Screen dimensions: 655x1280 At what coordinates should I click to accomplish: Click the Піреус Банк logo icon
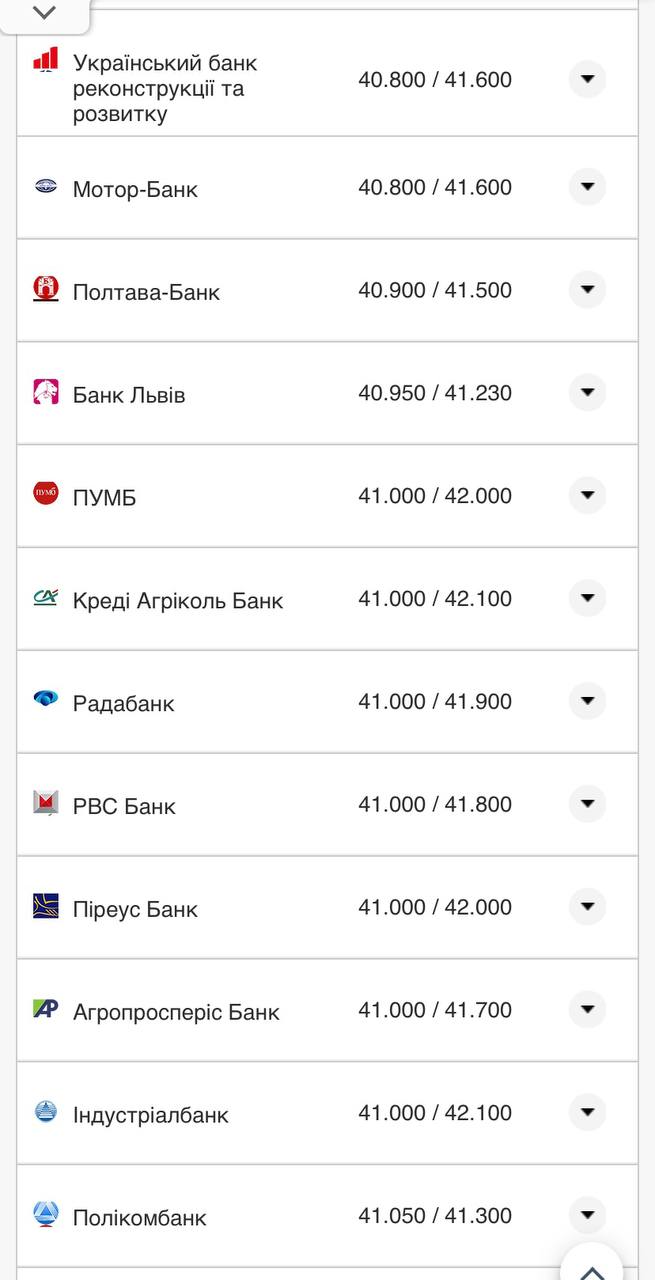(46, 906)
